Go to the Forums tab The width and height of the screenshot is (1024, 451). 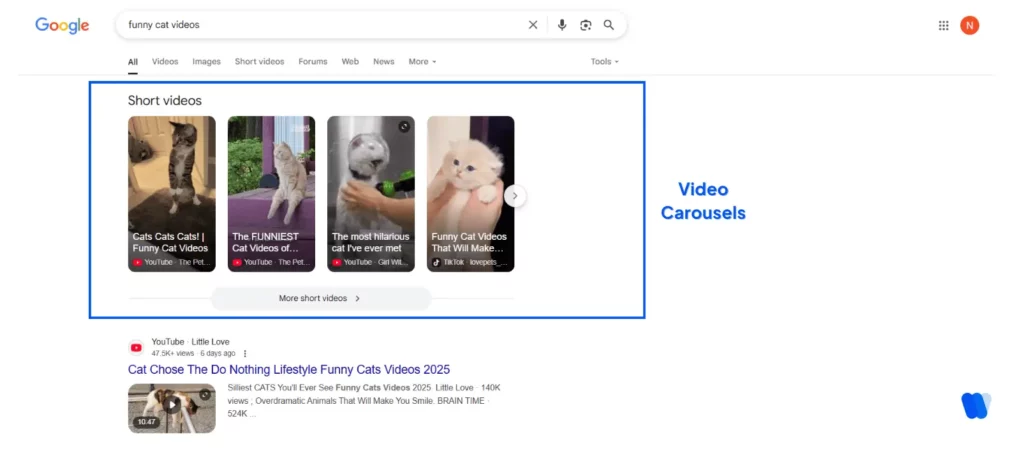313,61
